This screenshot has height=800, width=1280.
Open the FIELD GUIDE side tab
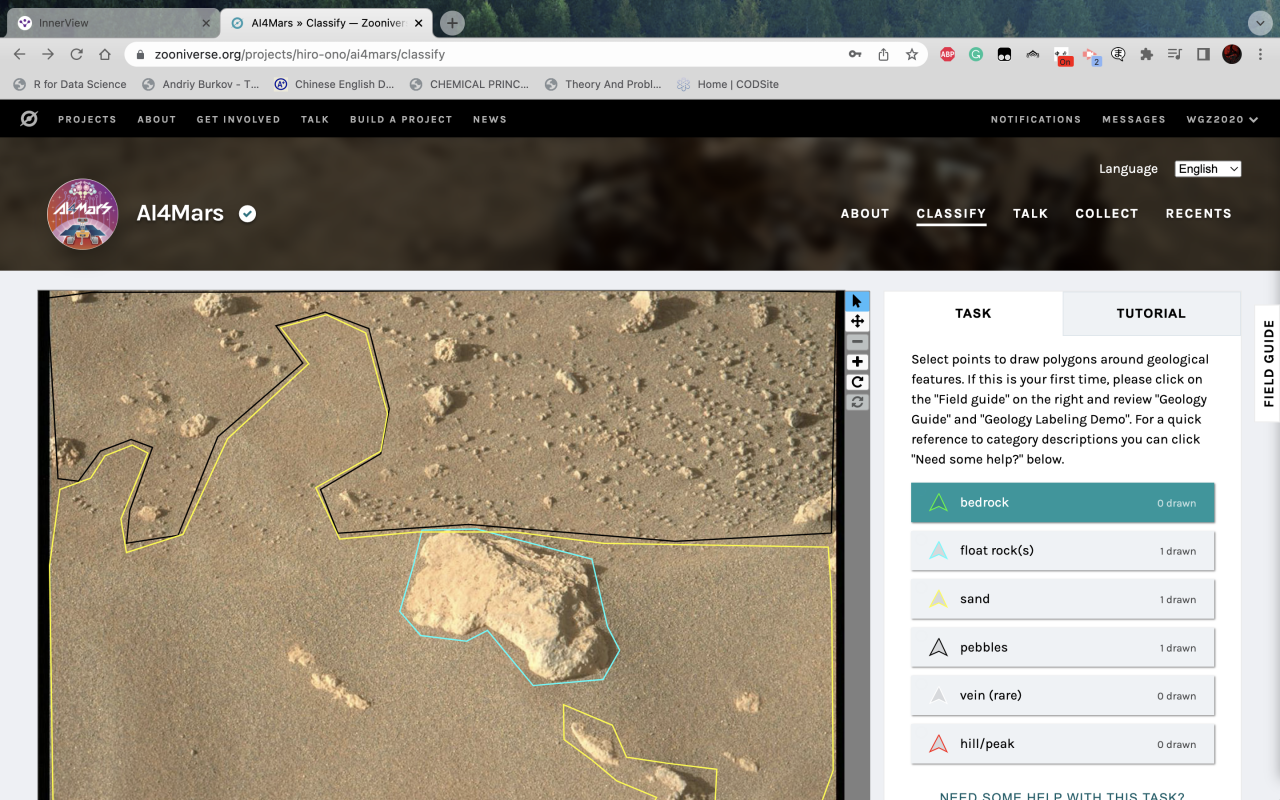[1268, 363]
